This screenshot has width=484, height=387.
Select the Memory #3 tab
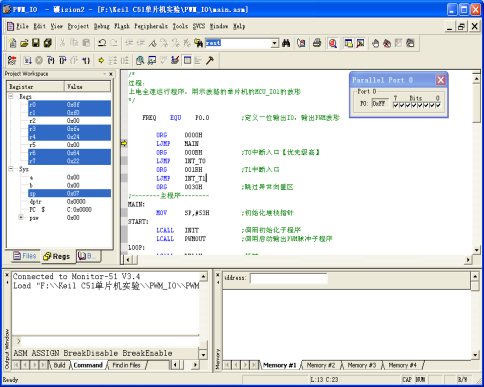[362, 365]
